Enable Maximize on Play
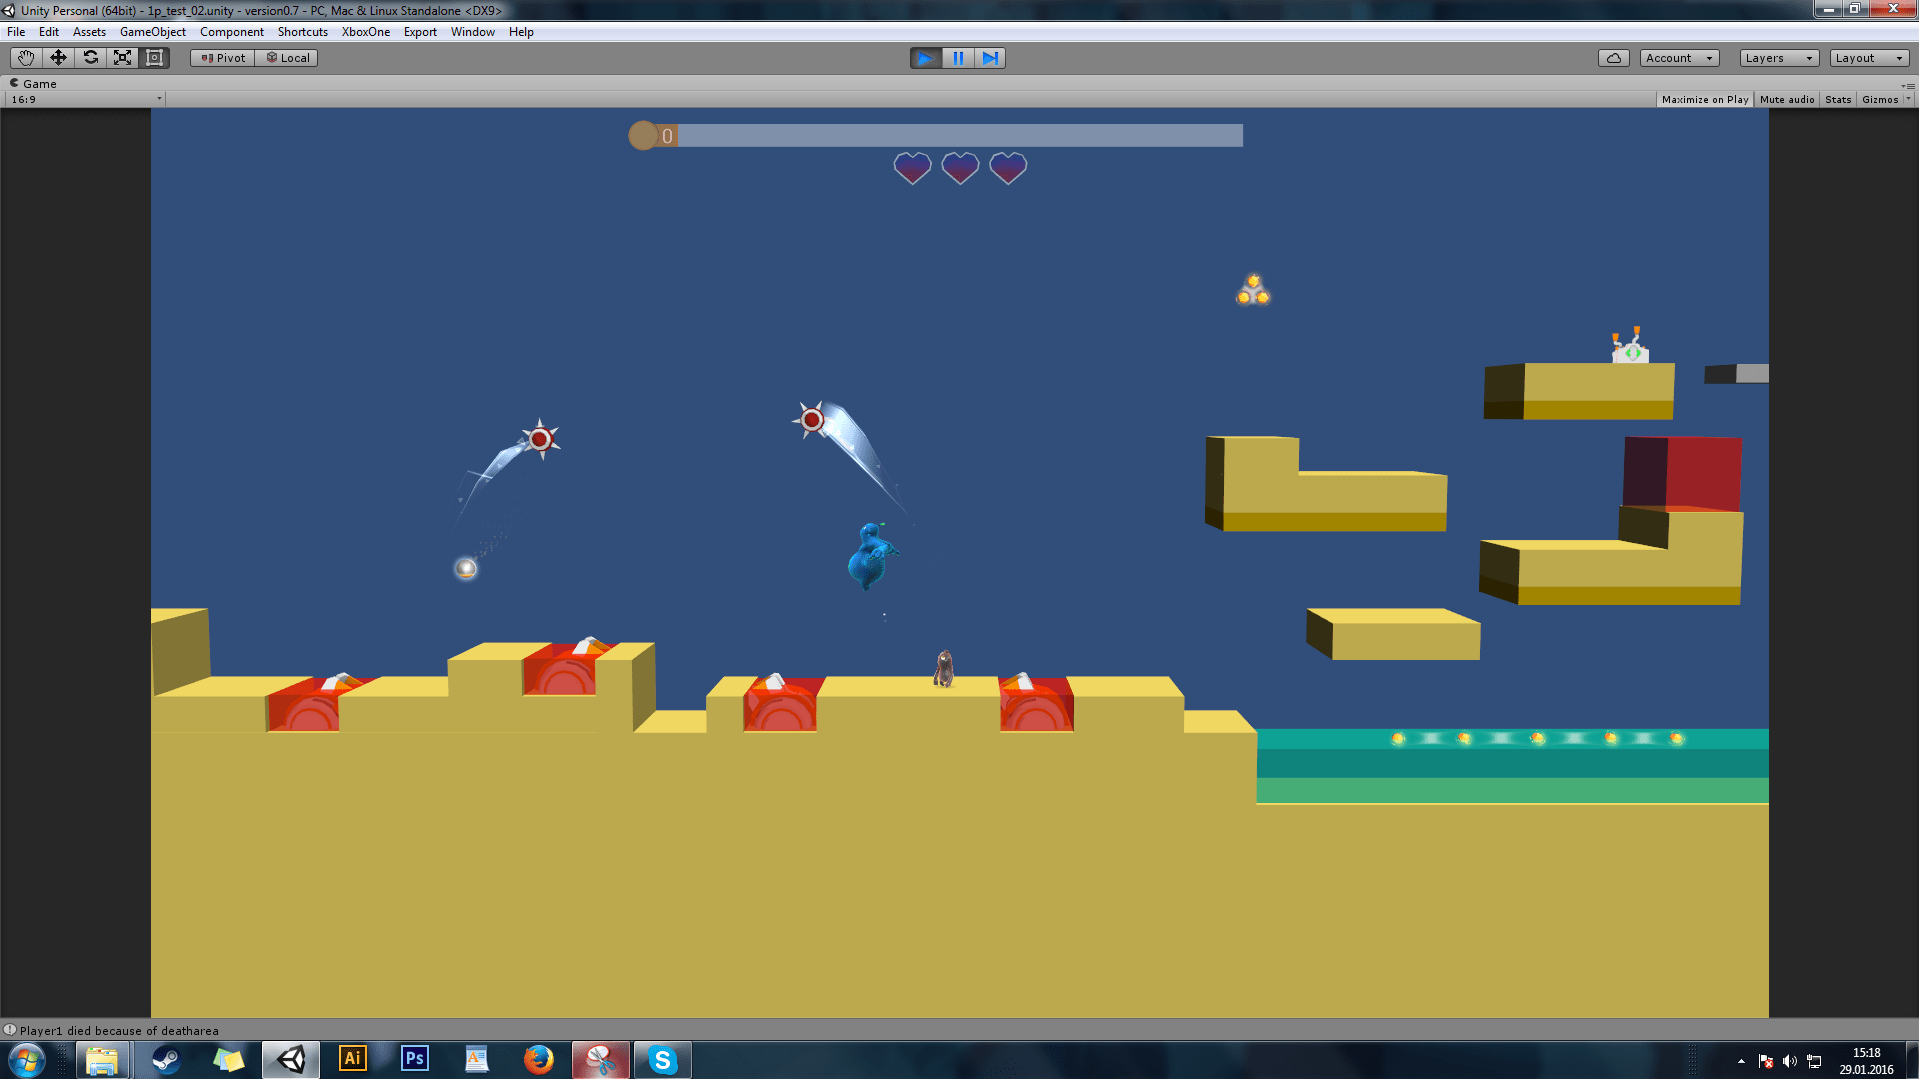 click(x=1703, y=99)
